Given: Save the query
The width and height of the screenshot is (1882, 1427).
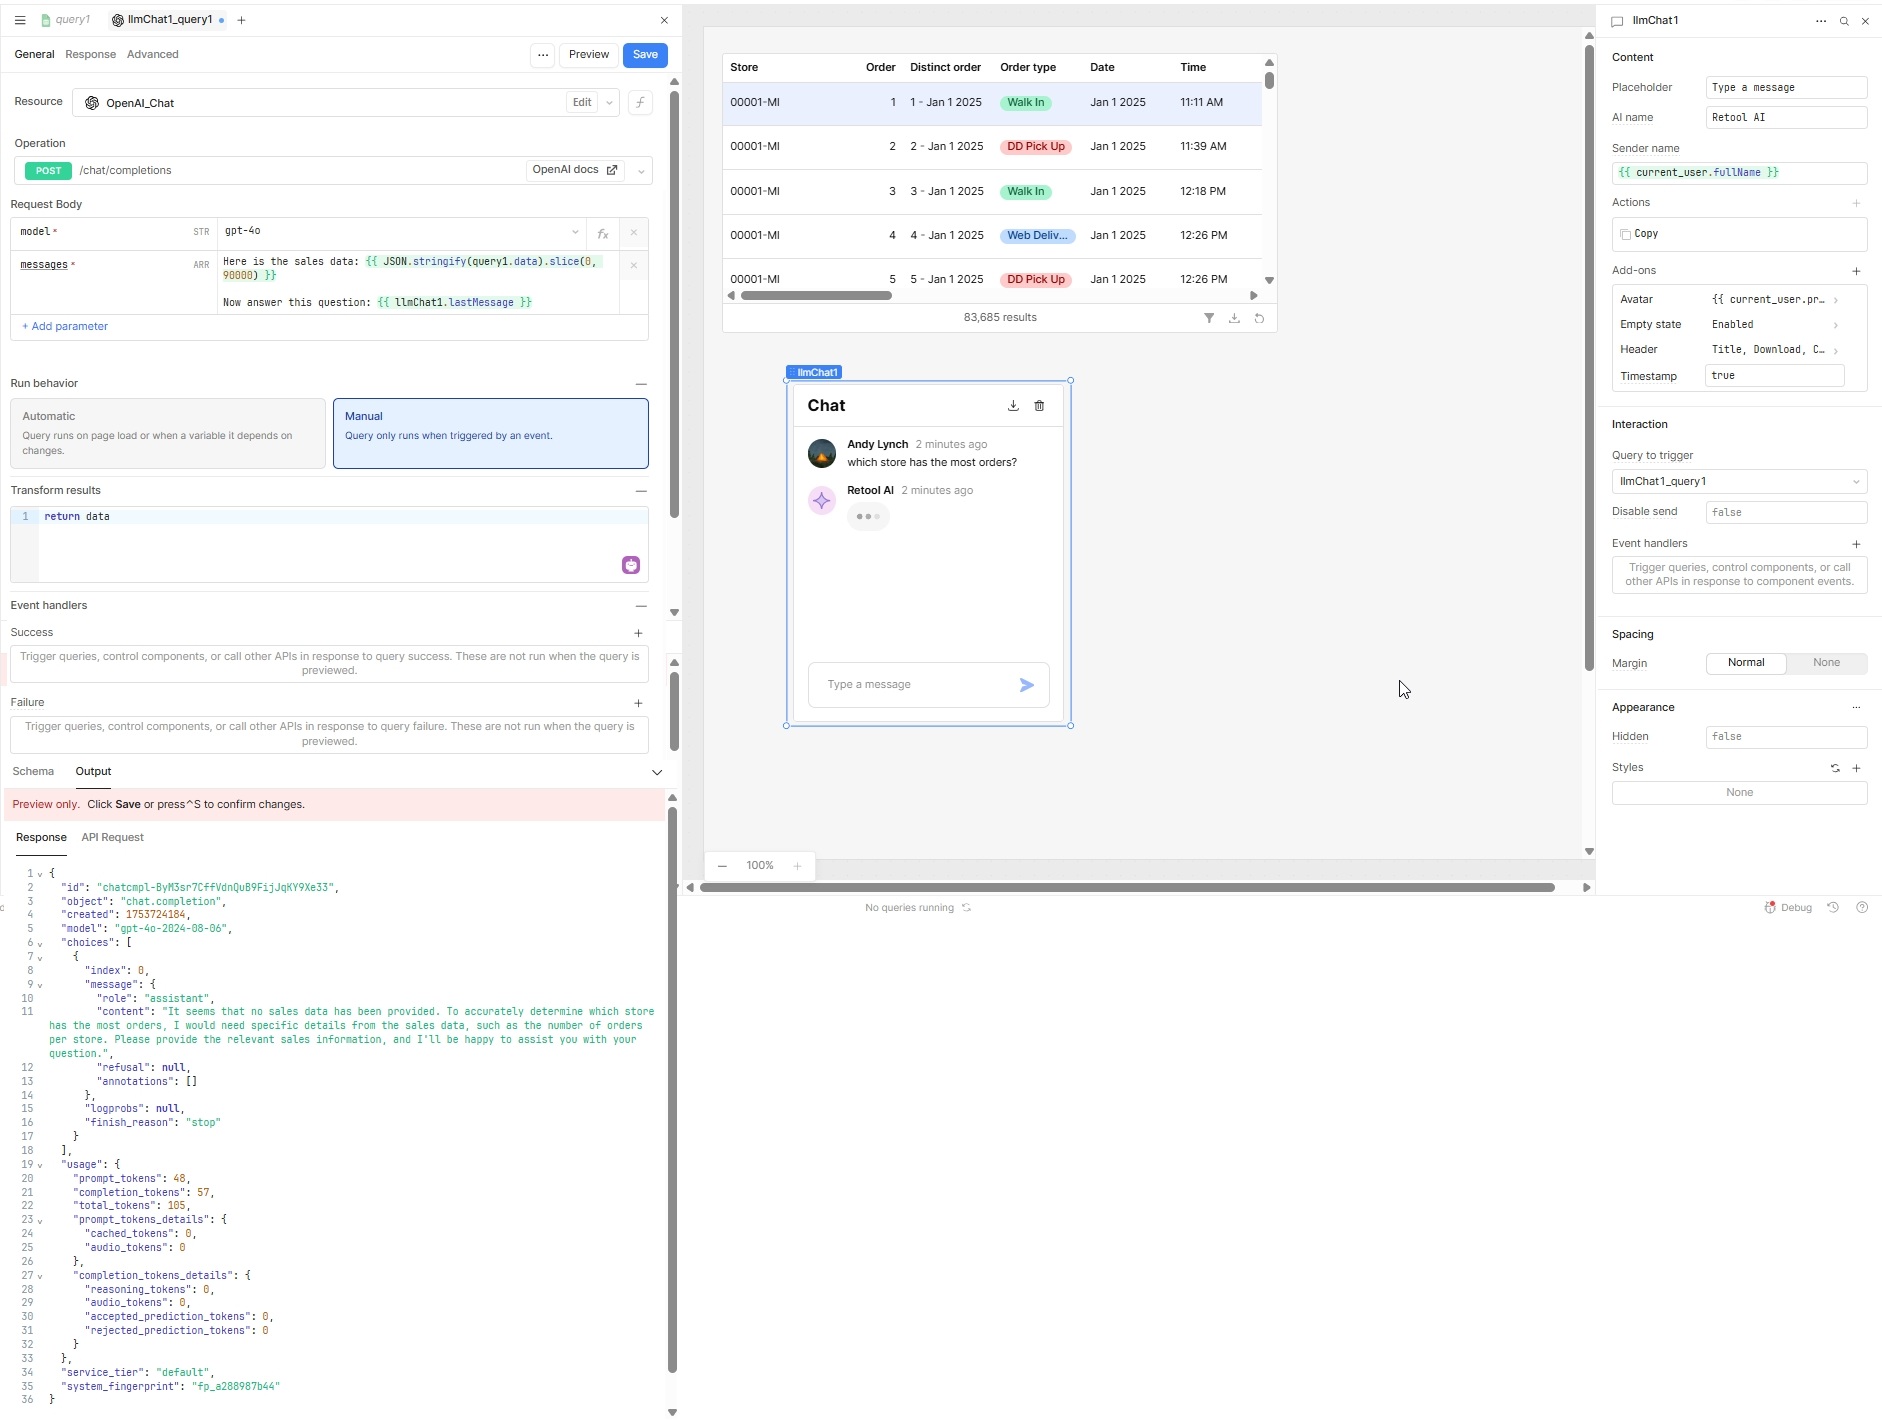Looking at the screenshot, I should tap(645, 55).
